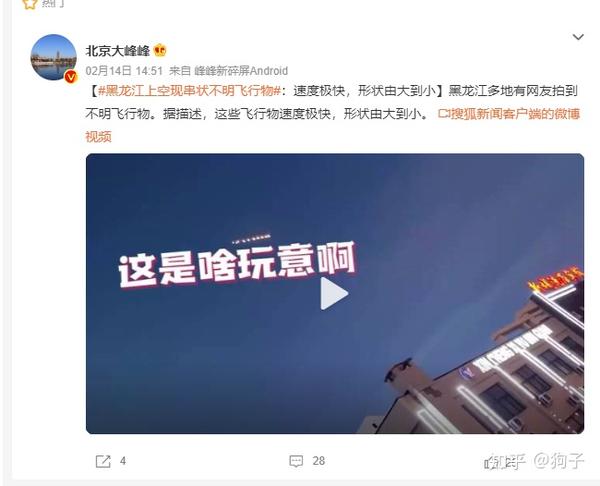
Task: Click the orange verified V badge
Action: point(71,77)
